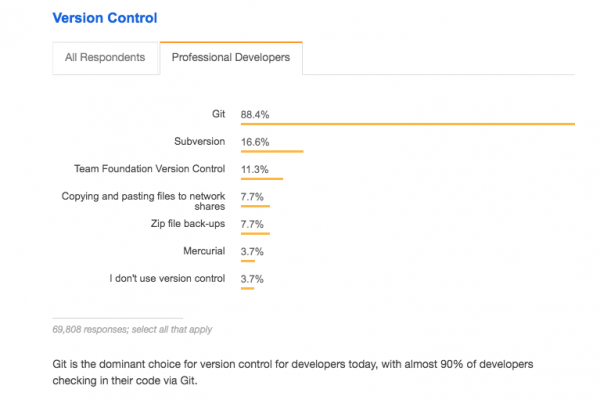
Task: Click the Team Foundation Version Control bar
Action: [x=262, y=180]
